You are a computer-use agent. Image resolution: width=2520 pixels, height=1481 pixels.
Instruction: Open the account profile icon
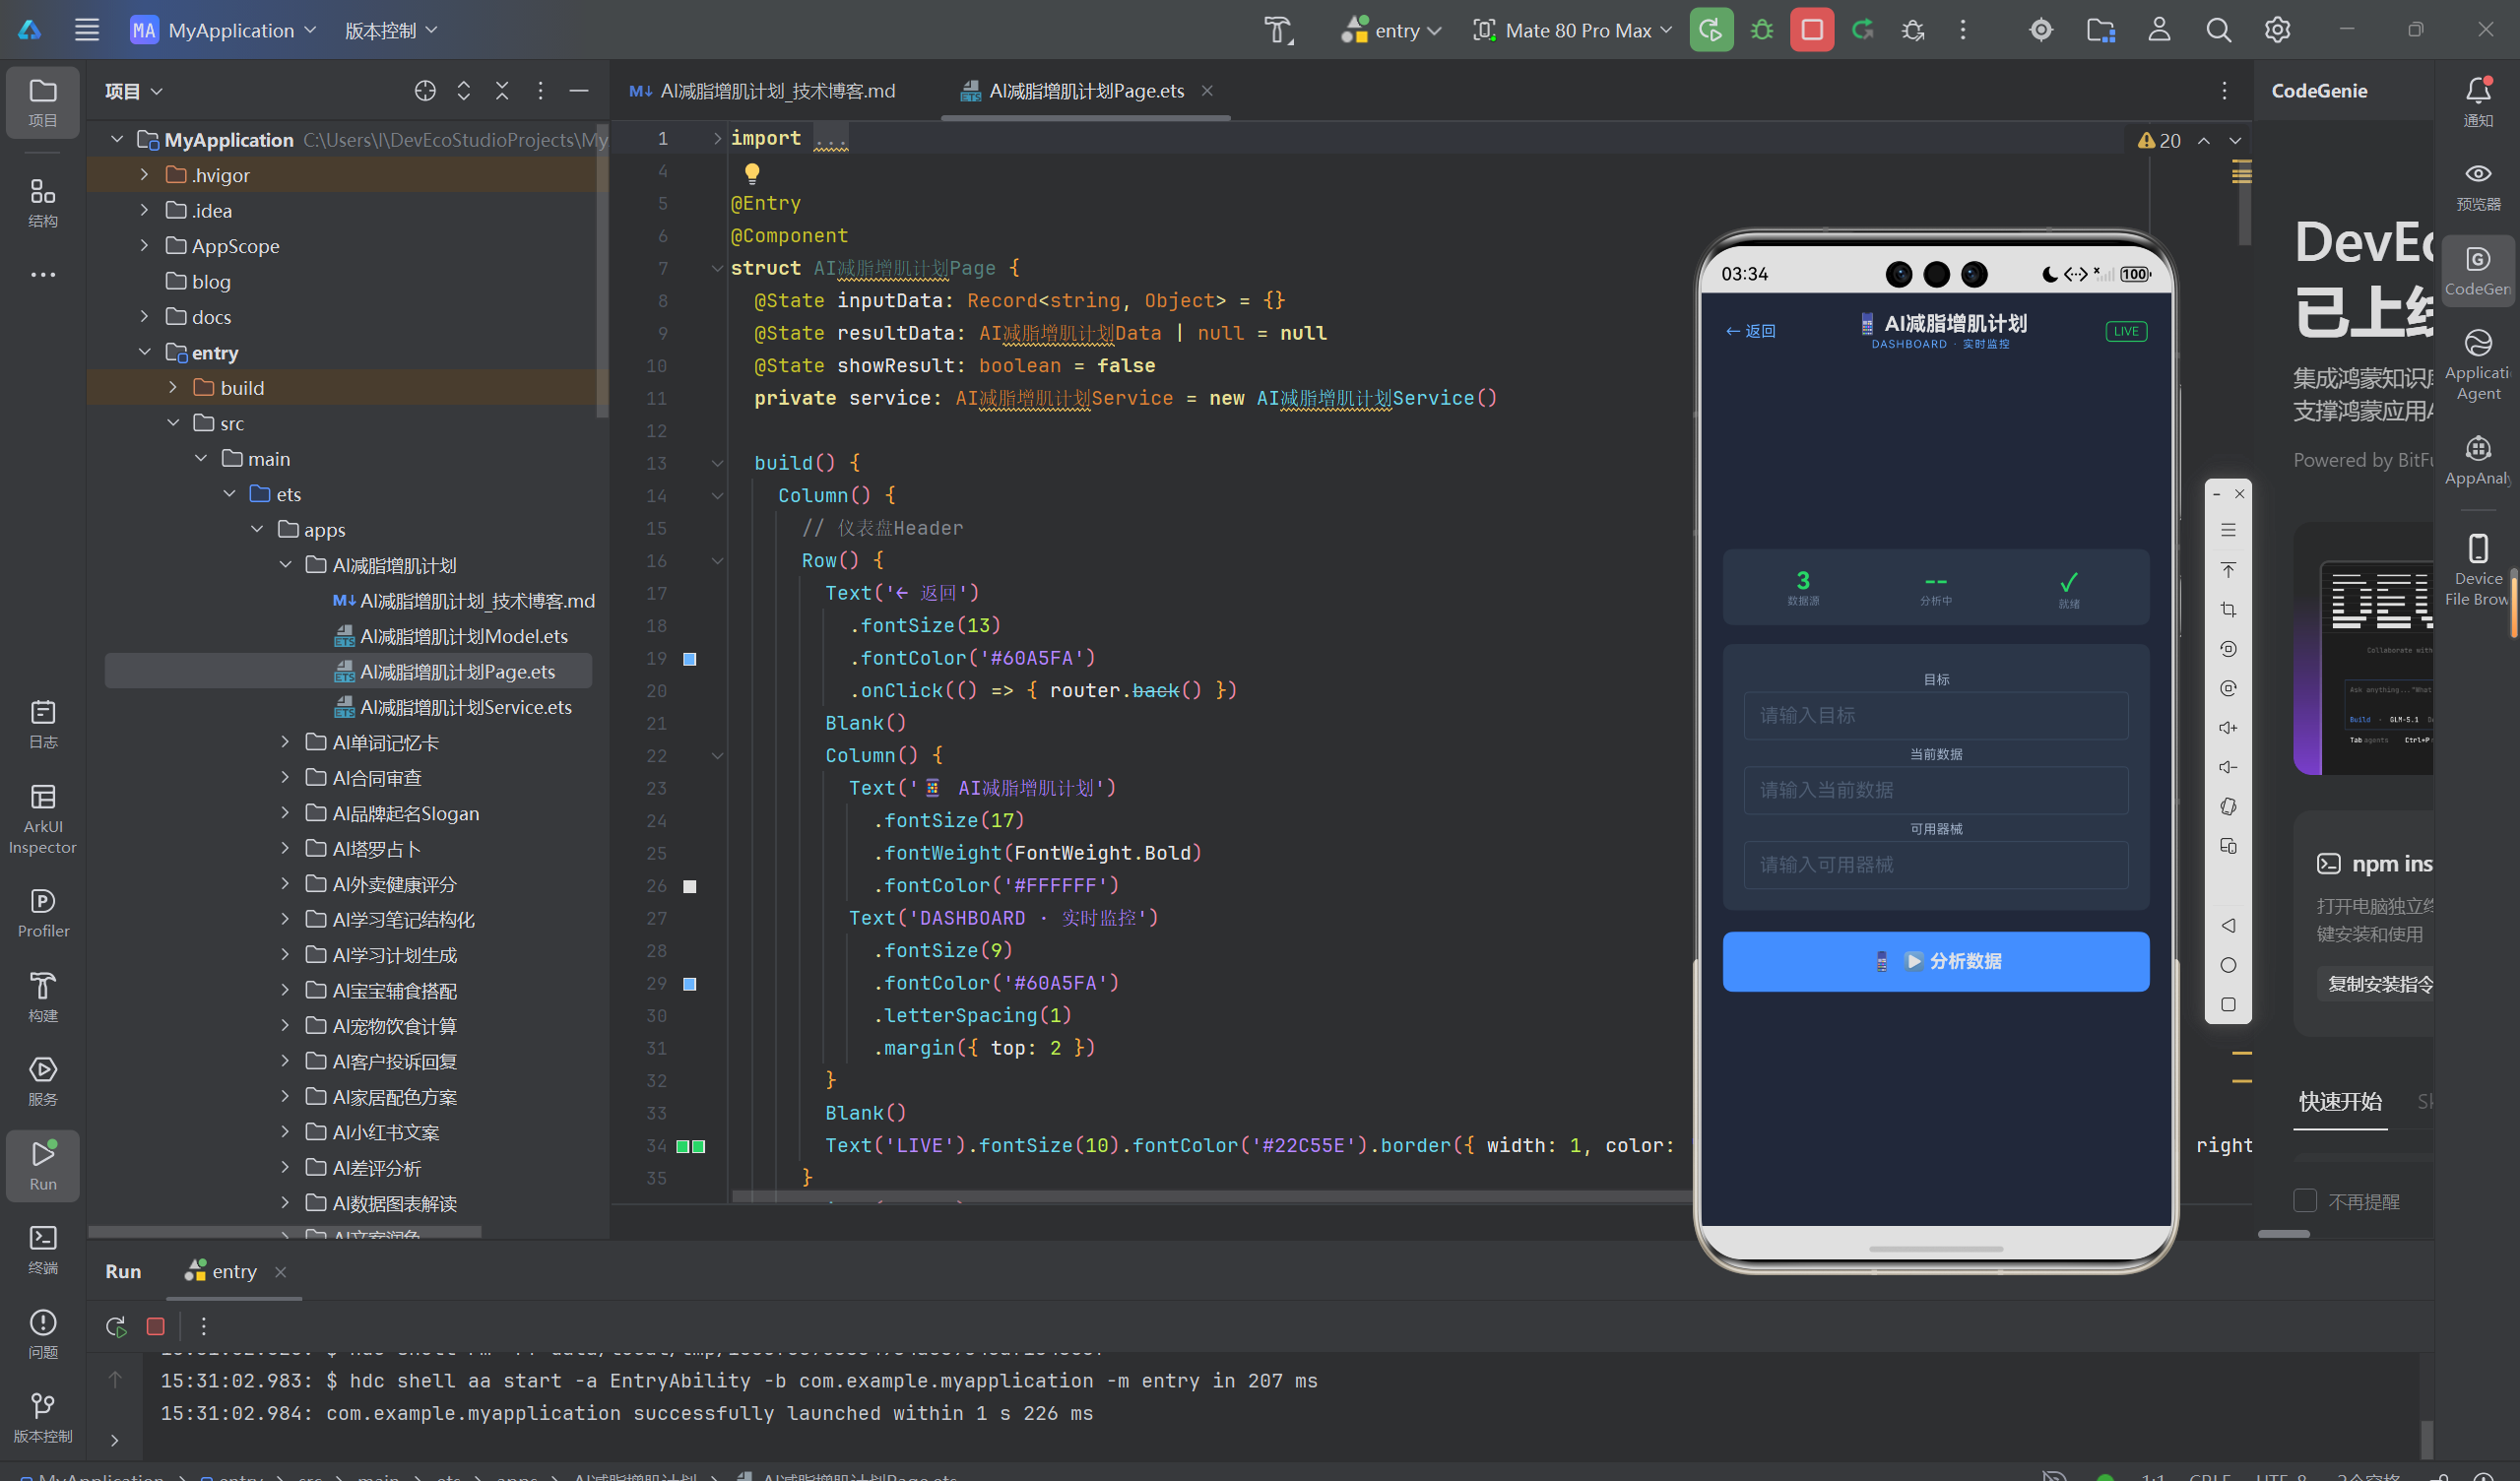(x=2159, y=30)
